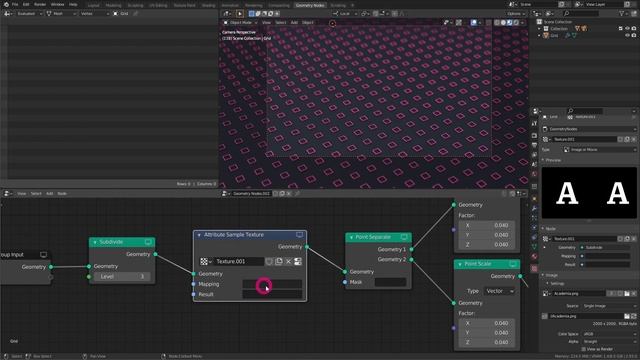Image resolution: width=640 pixels, height=360 pixels.
Task: Open the Help menu
Action: (73, 4)
